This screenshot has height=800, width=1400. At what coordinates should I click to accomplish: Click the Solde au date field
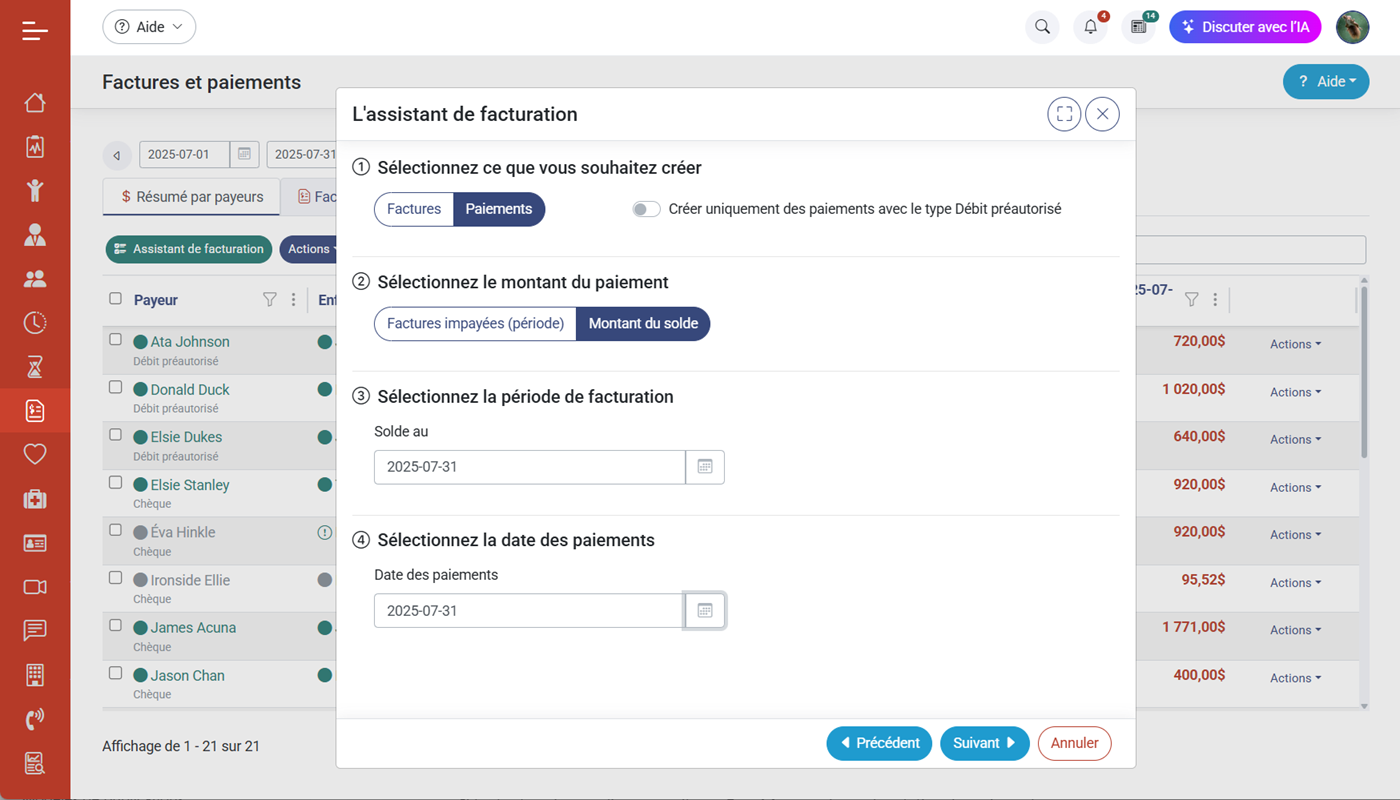pyautogui.click(x=529, y=467)
